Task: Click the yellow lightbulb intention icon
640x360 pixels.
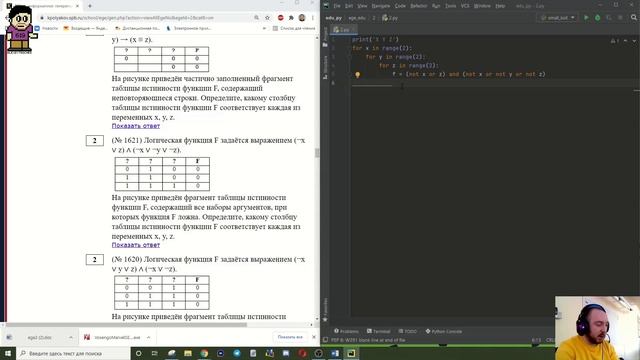Action: [358, 75]
